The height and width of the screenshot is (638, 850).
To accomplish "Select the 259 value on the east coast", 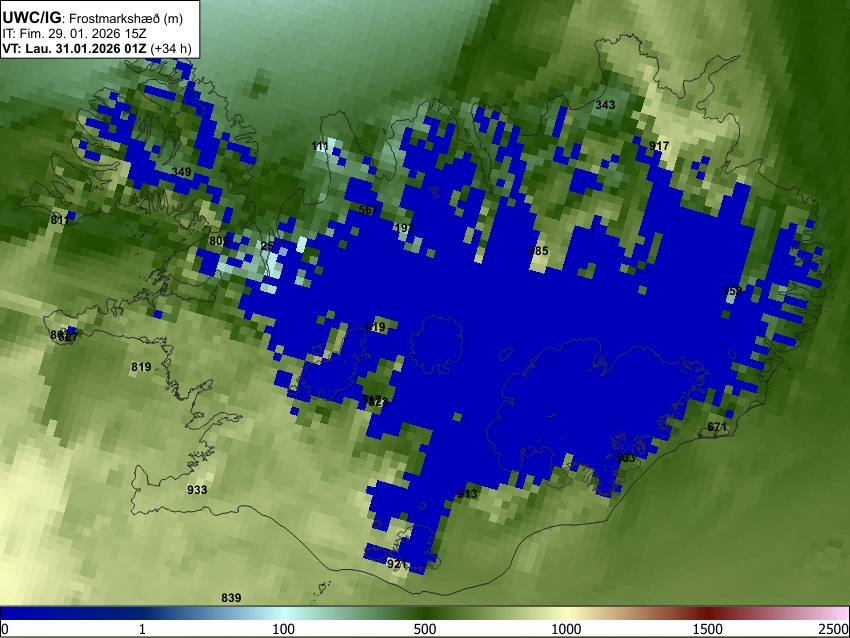I will pyautogui.click(x=732, y=291).
